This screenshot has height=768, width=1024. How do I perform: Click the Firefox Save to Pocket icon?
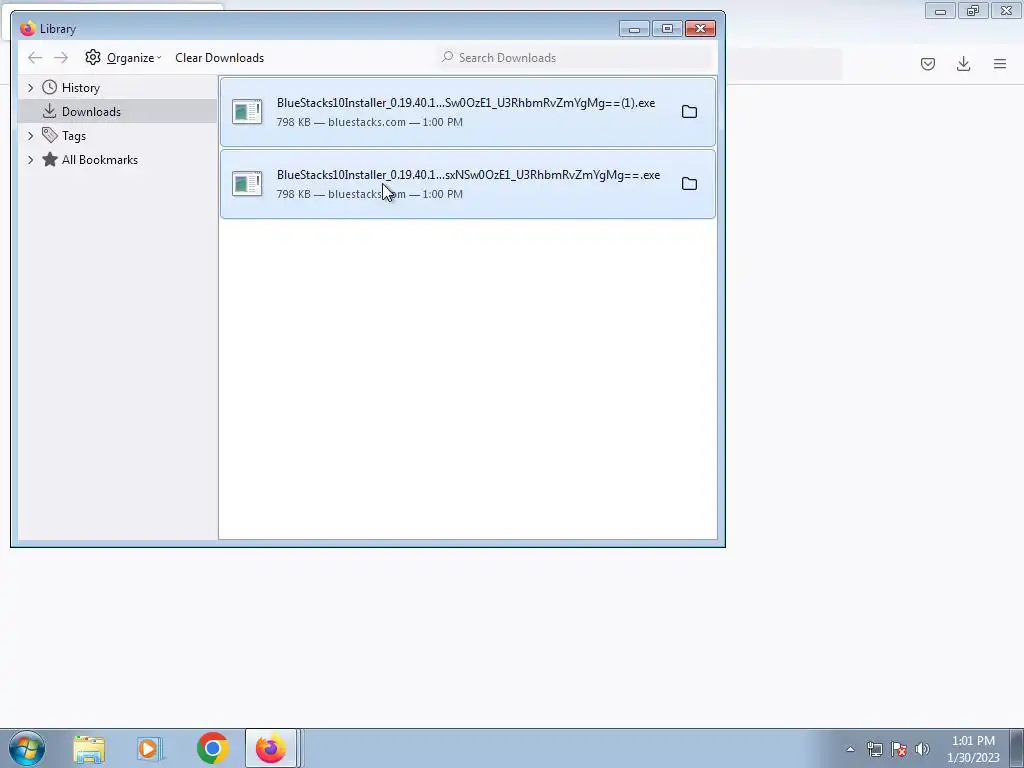928,64
